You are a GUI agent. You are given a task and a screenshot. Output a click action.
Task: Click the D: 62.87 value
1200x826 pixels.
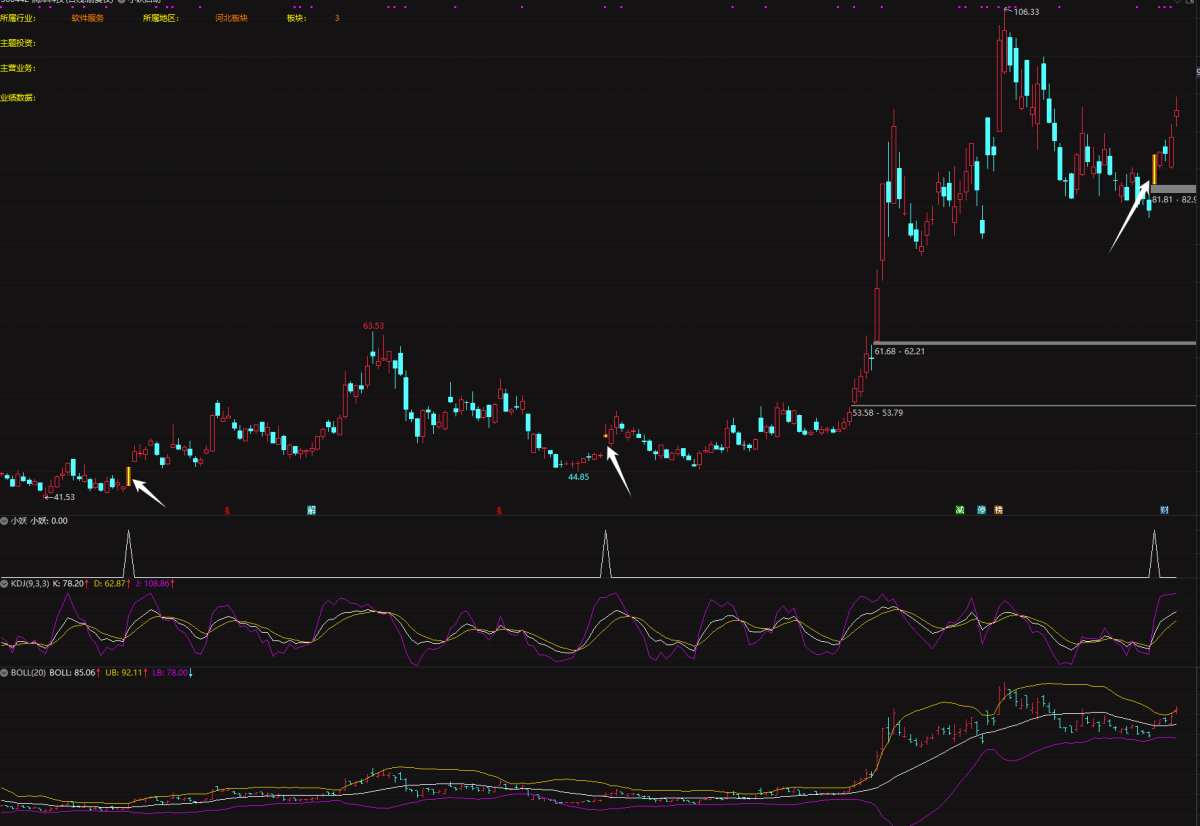click(111, 583)
